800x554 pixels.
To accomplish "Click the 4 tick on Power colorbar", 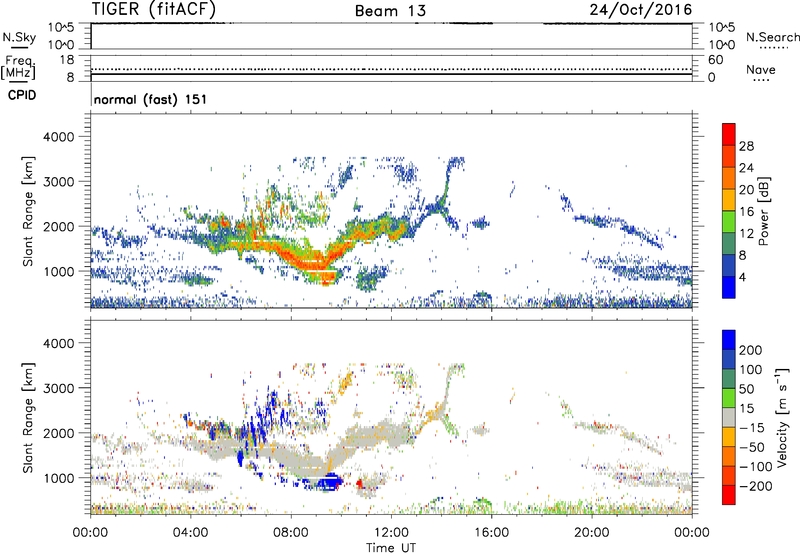I will 743,277.
